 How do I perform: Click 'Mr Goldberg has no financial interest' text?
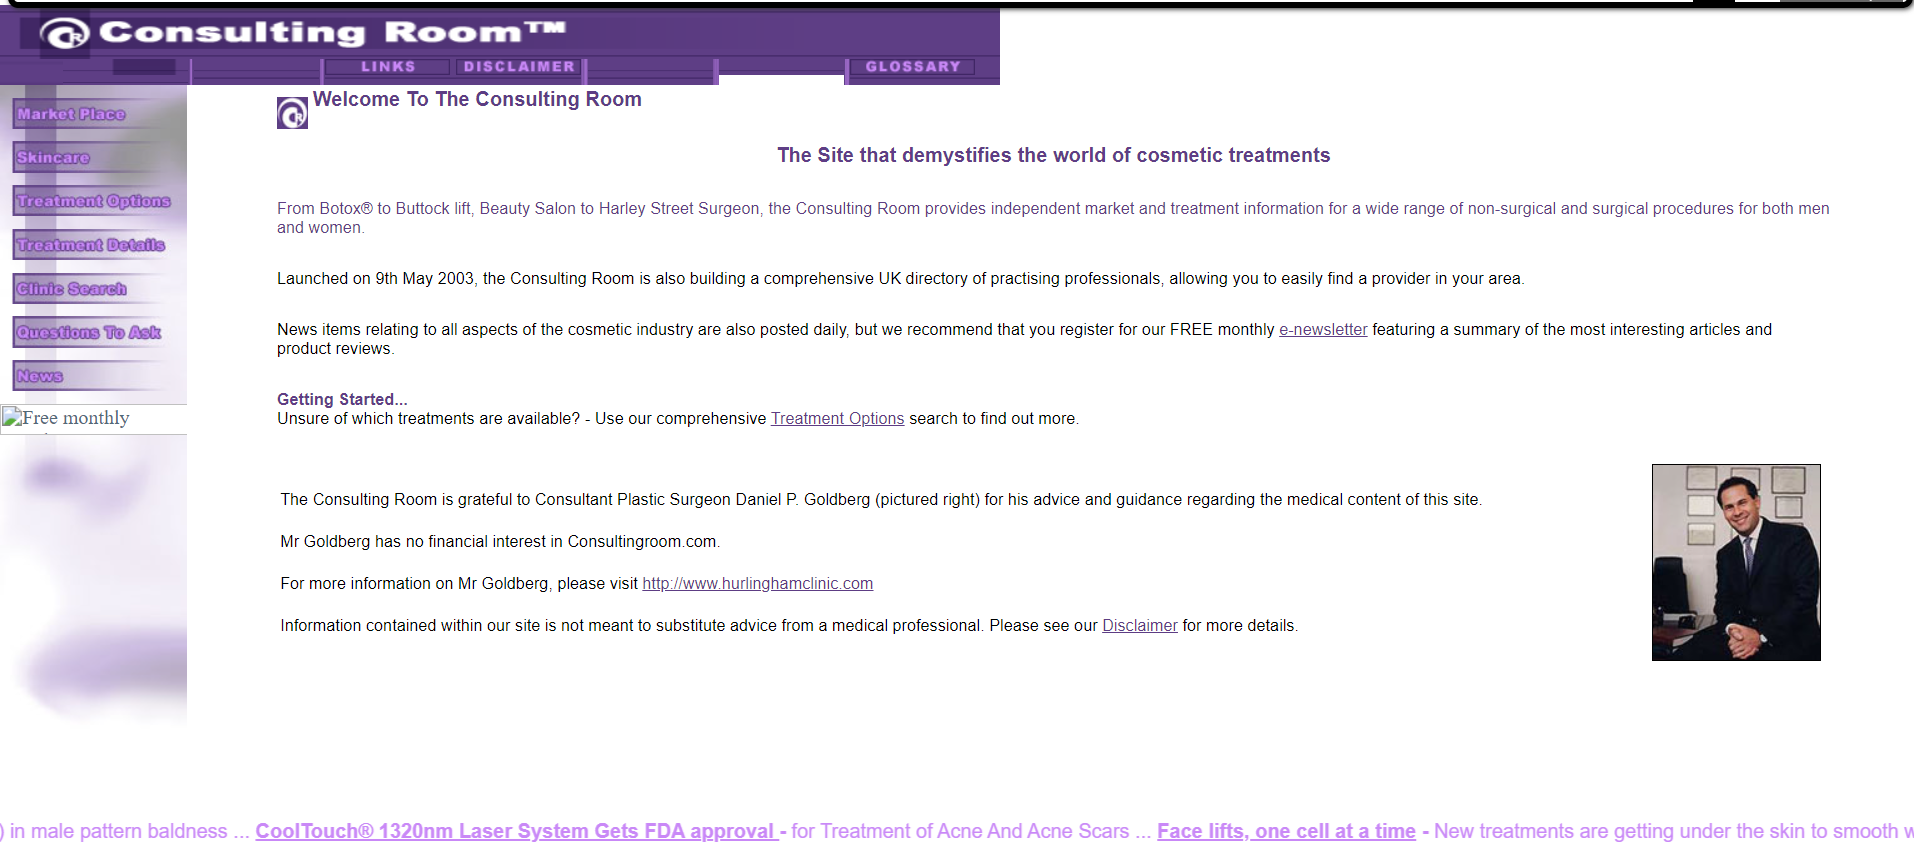pos(500,542)
